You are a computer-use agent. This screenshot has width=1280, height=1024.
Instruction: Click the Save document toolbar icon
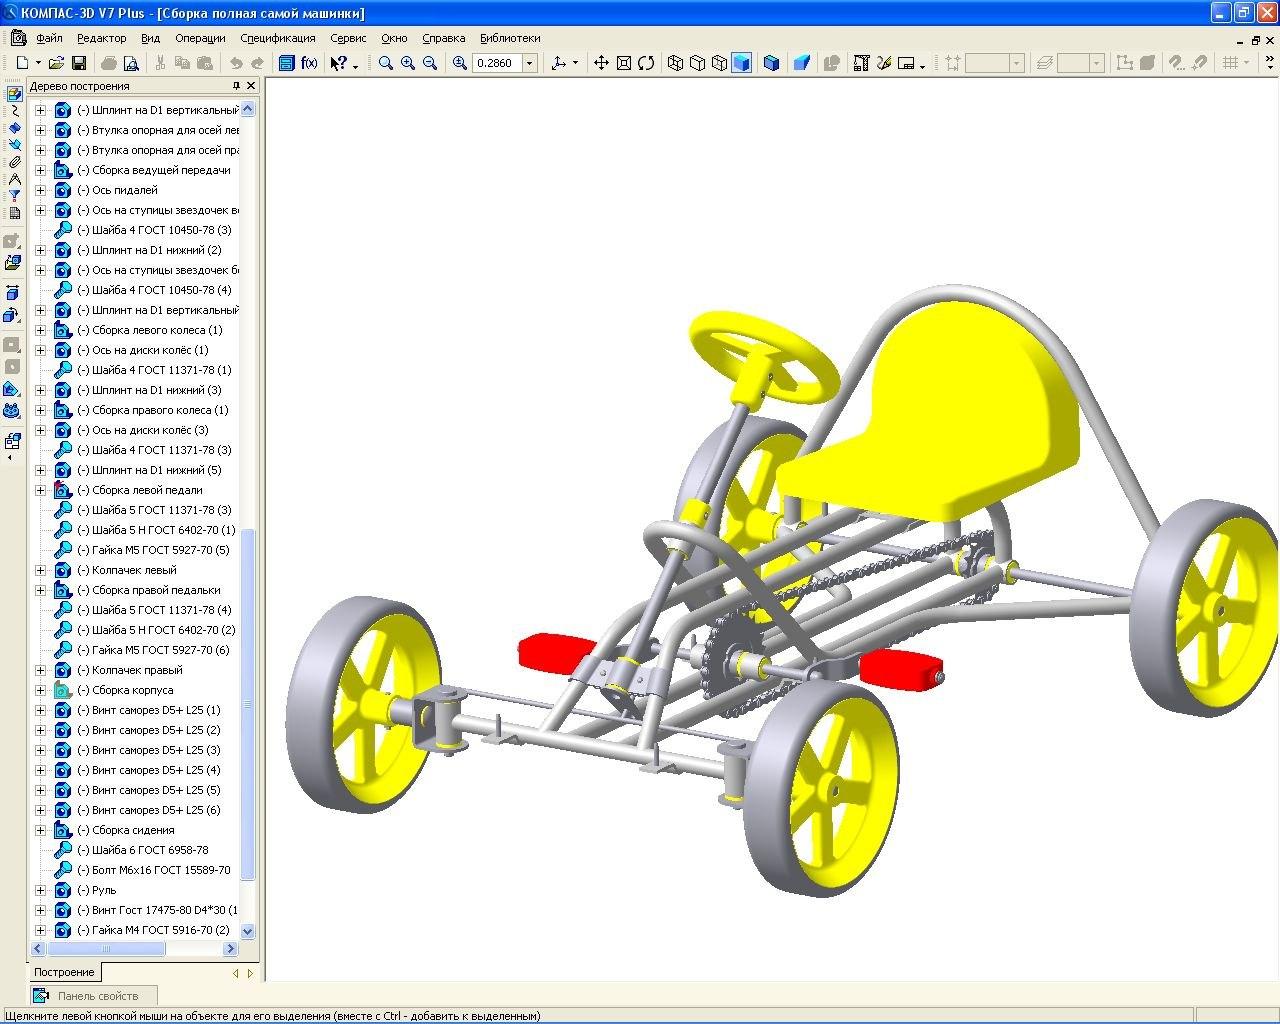pos(79,63)
